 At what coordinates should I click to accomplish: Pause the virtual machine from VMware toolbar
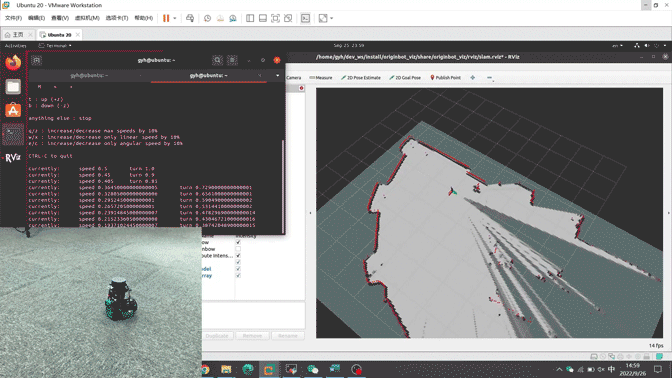pyautogui.click(x=166, y=18)
